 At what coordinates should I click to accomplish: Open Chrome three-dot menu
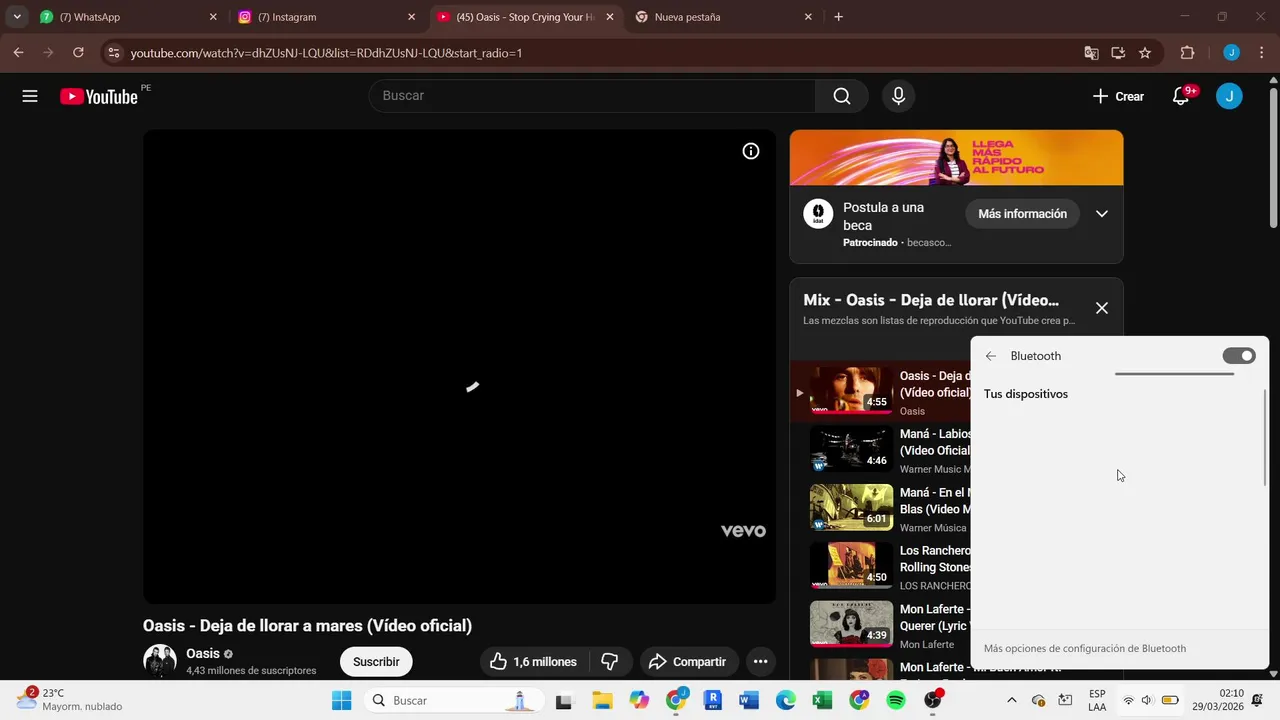click(x=1261, y=52)
